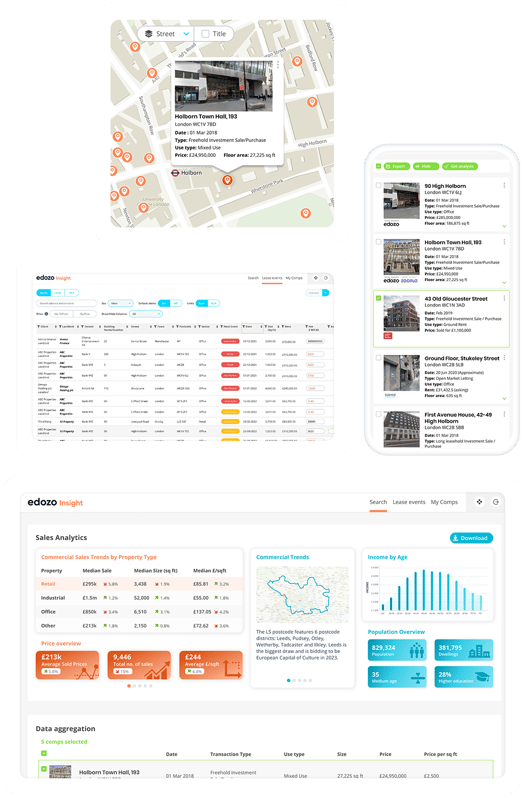Viewport: 525px width, 798px height.
Task: Untick the 43 Old Gloucester Street checkbox
Action: 378,298
